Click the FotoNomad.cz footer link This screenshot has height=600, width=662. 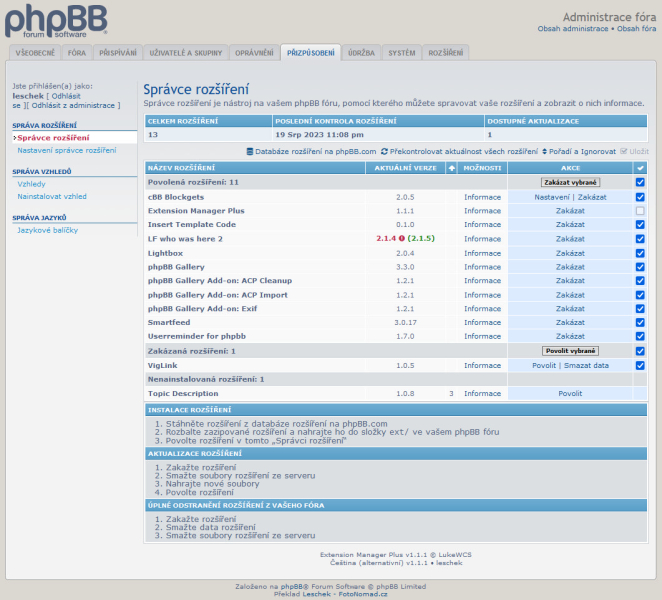point(363,594)
